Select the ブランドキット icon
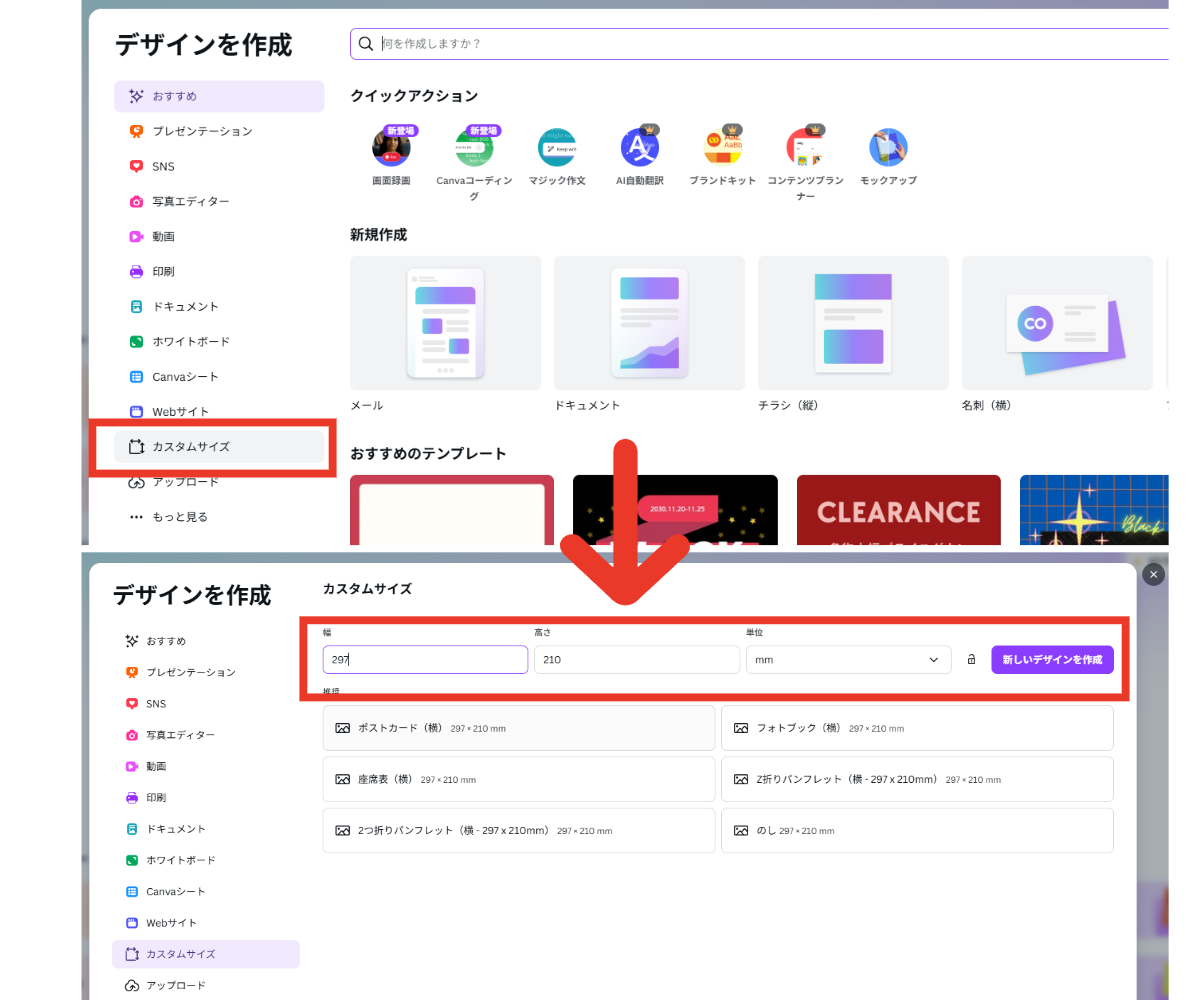The image size is (1200, 1000). 723,148
